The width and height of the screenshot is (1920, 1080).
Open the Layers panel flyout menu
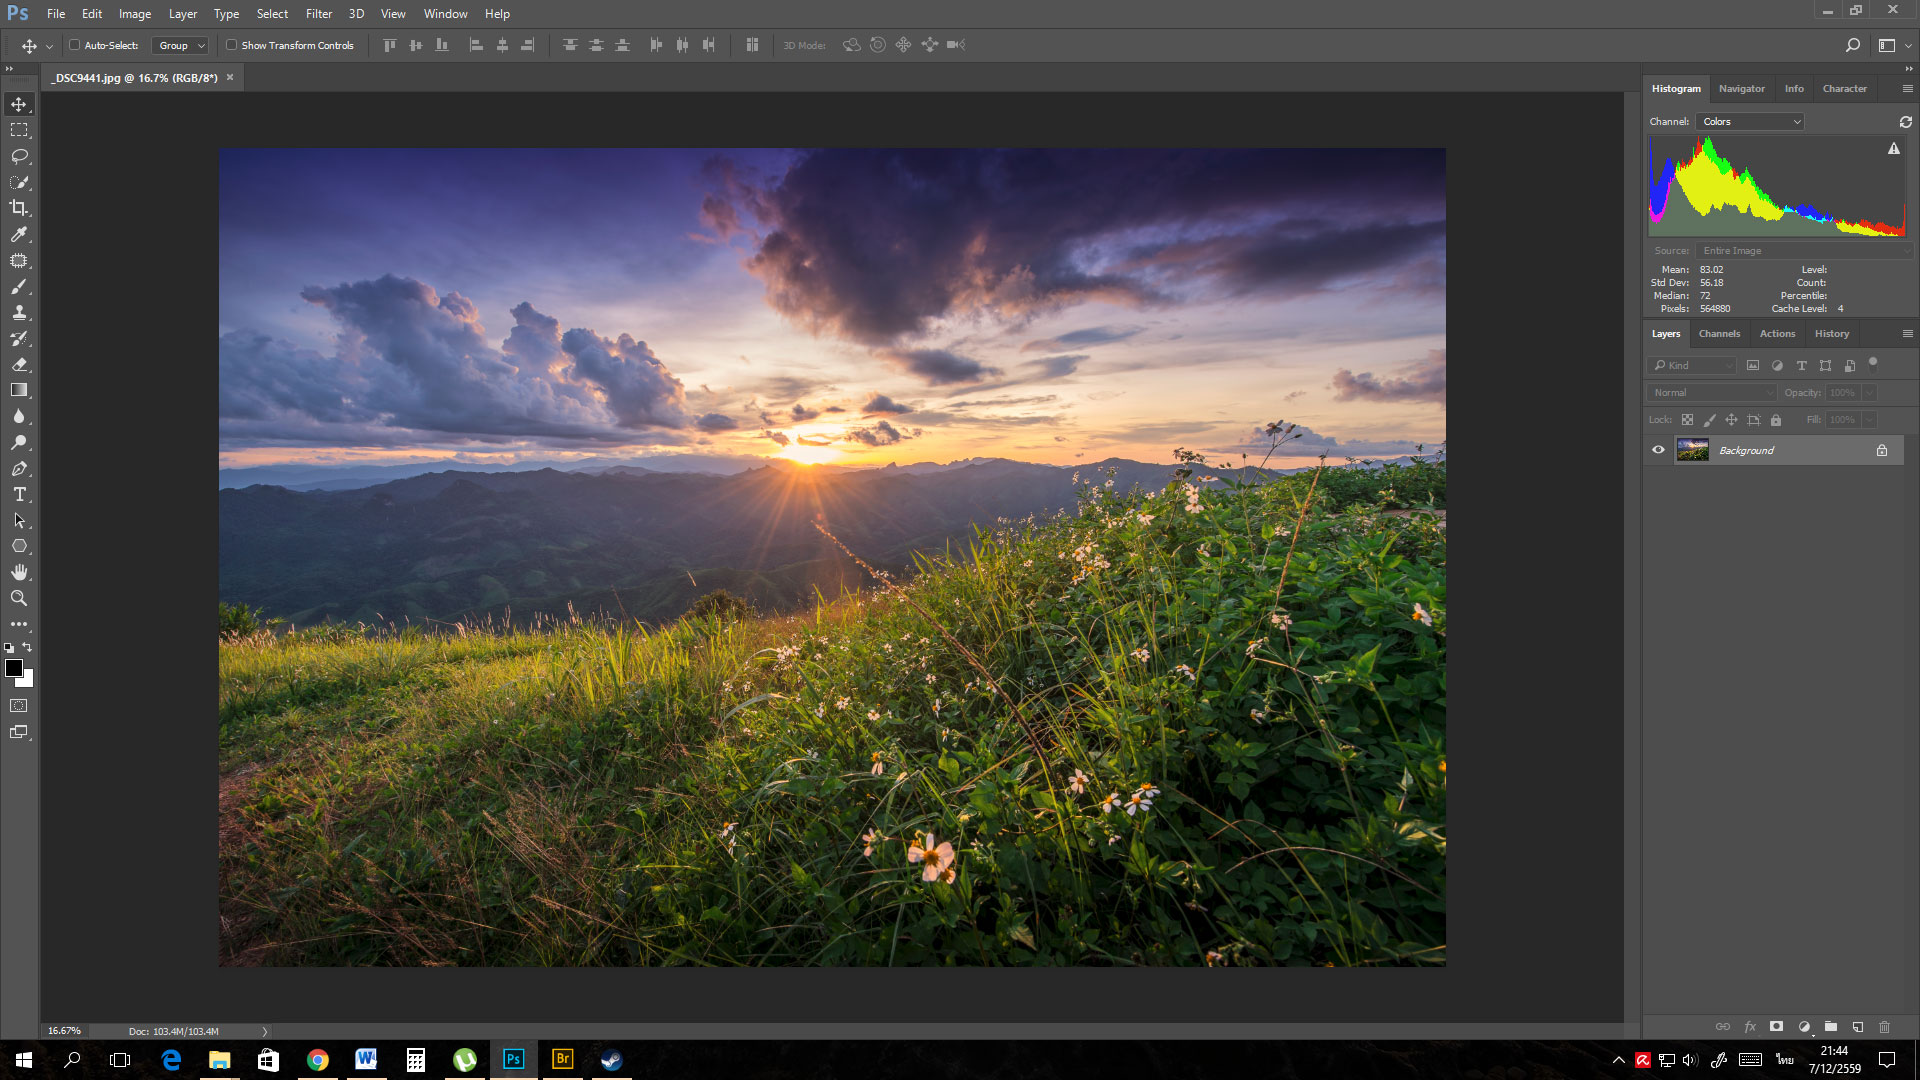[x=1907, y=334]
